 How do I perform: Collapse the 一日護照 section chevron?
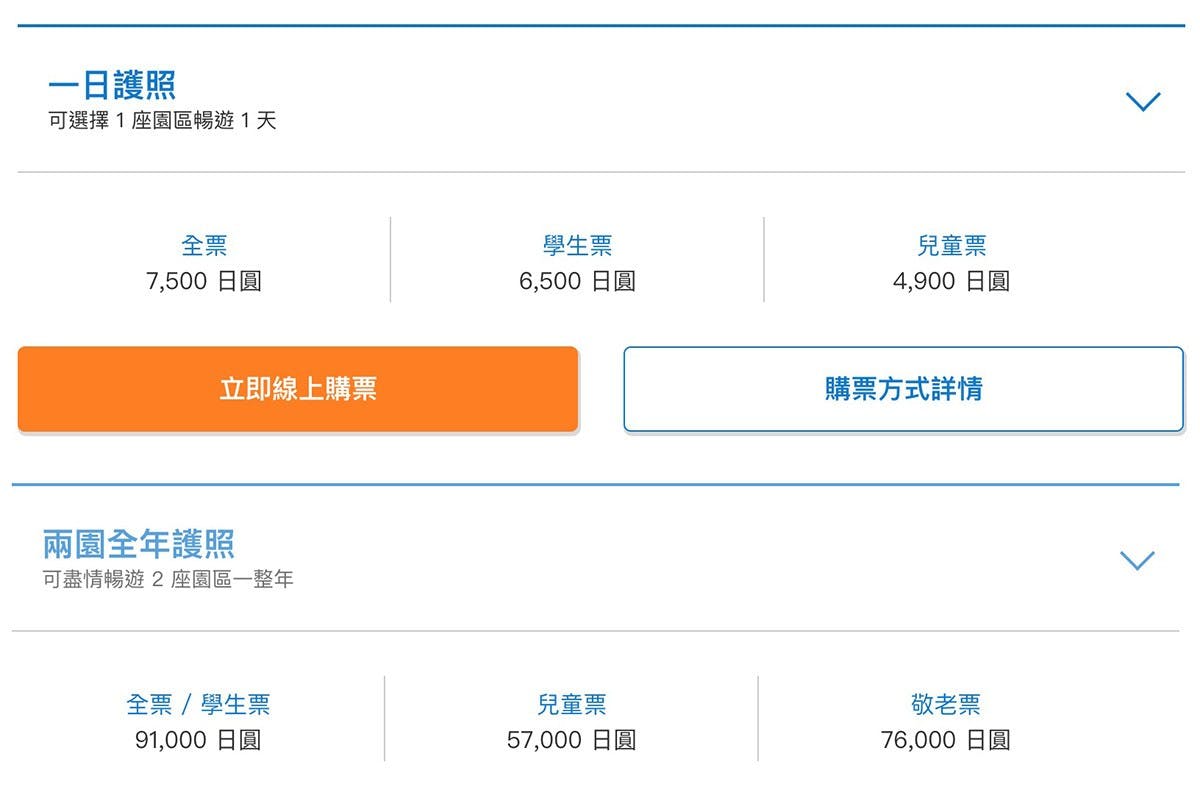(1143, 101)
